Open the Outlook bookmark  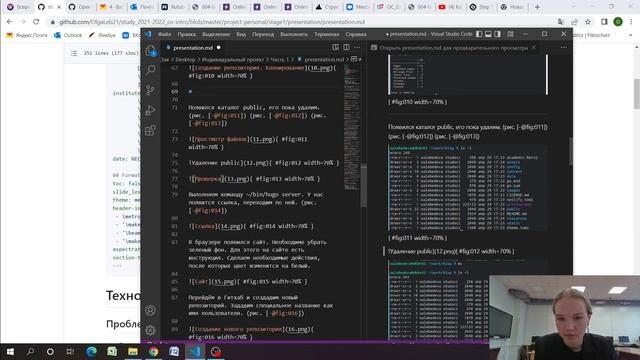tap(68, 35)
